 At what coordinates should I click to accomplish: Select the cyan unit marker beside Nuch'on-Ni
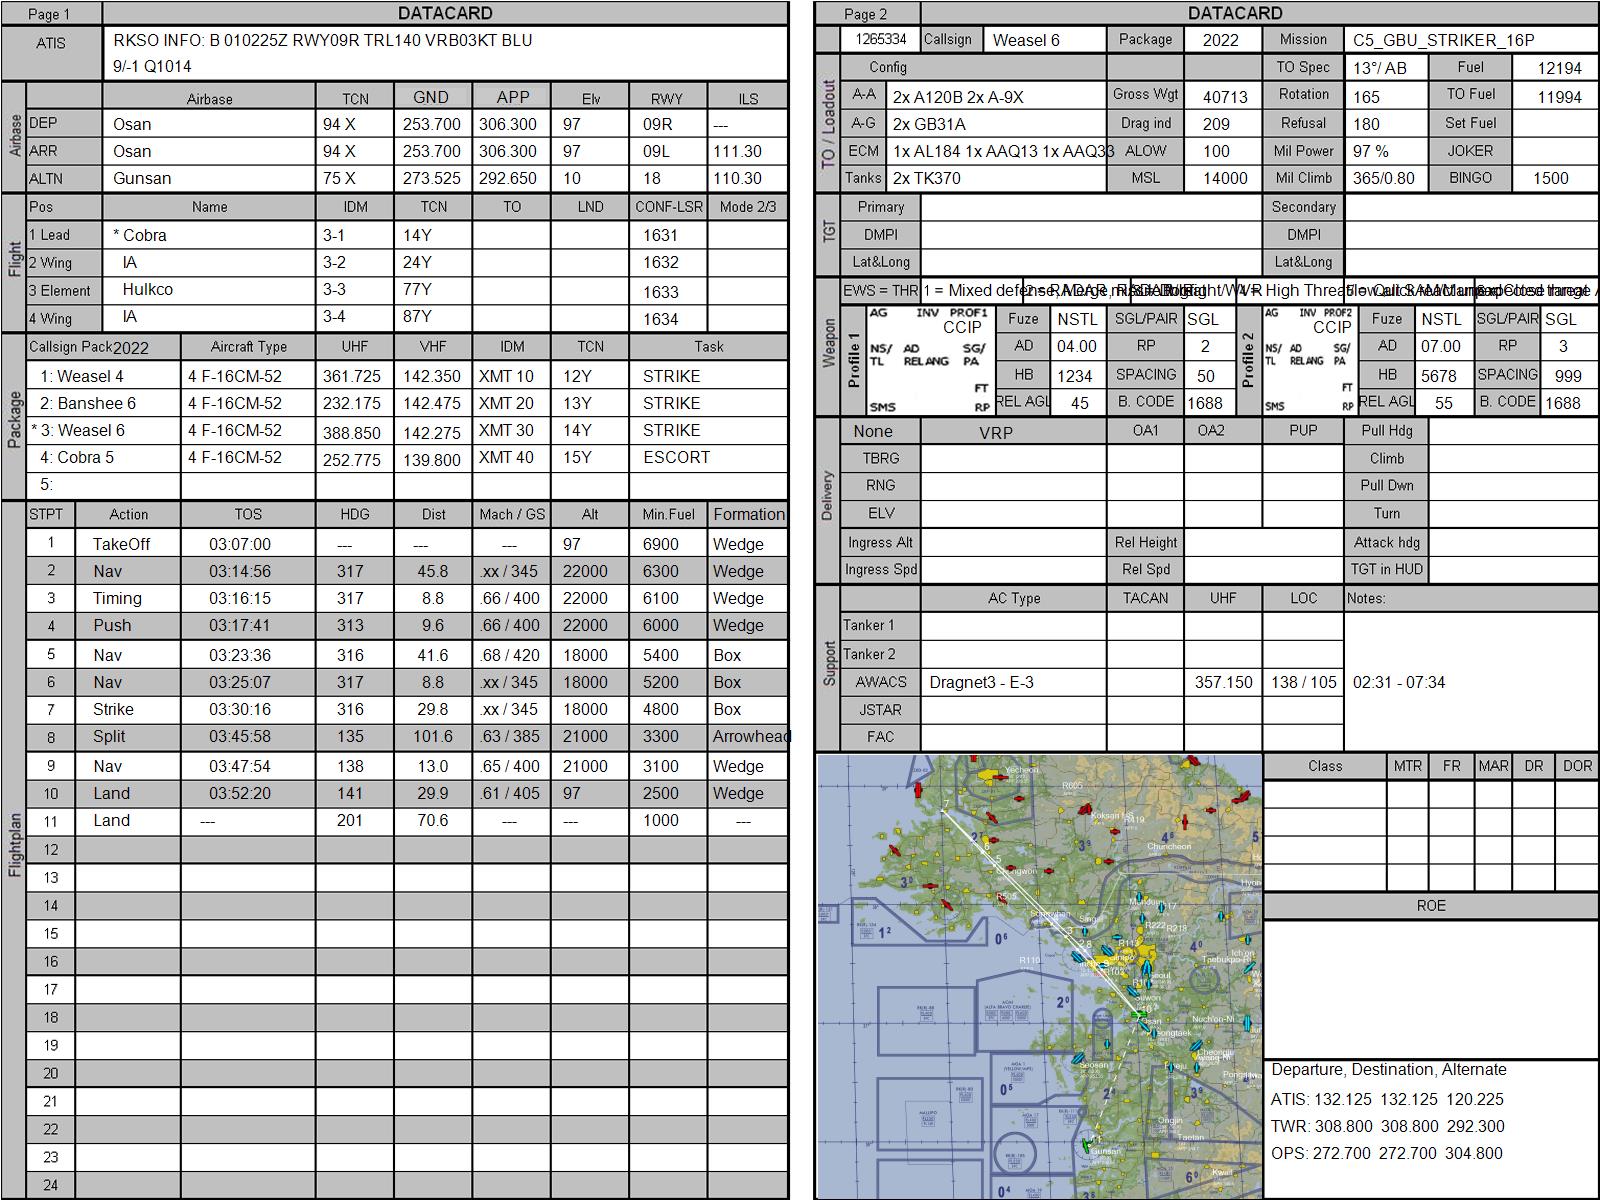point(1248,1021)
